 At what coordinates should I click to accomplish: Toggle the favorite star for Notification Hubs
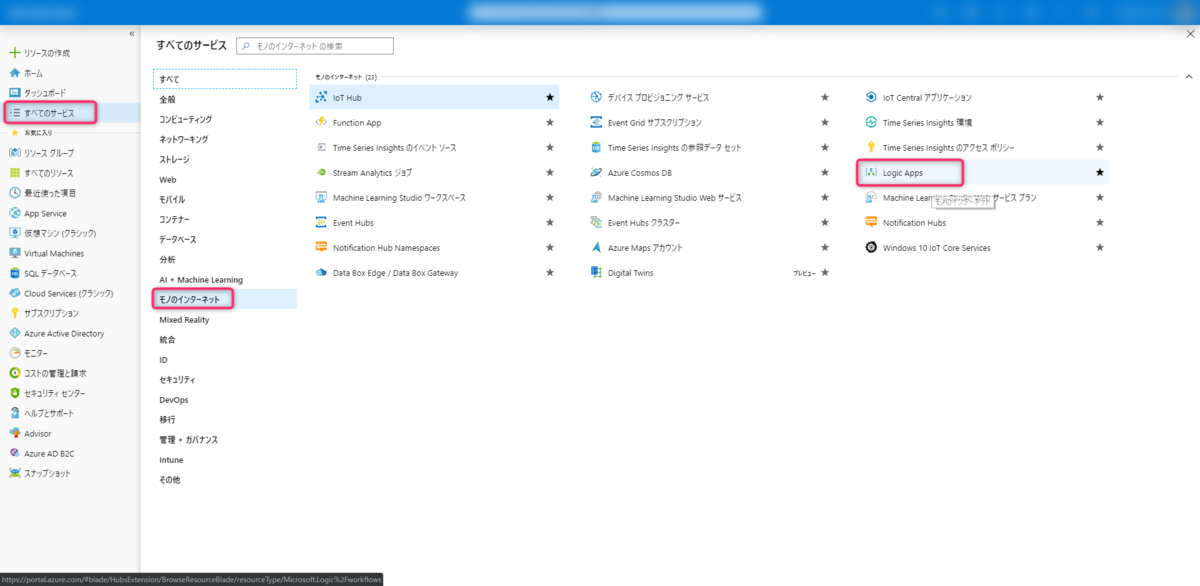[1100, 222]
